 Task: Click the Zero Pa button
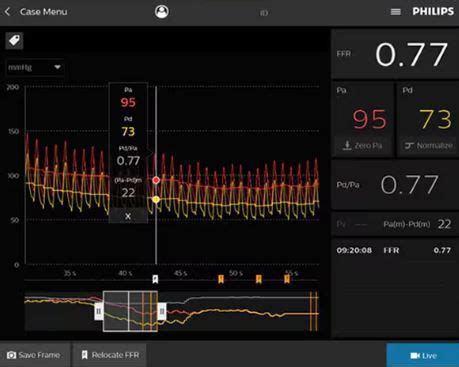coord(363,146)
